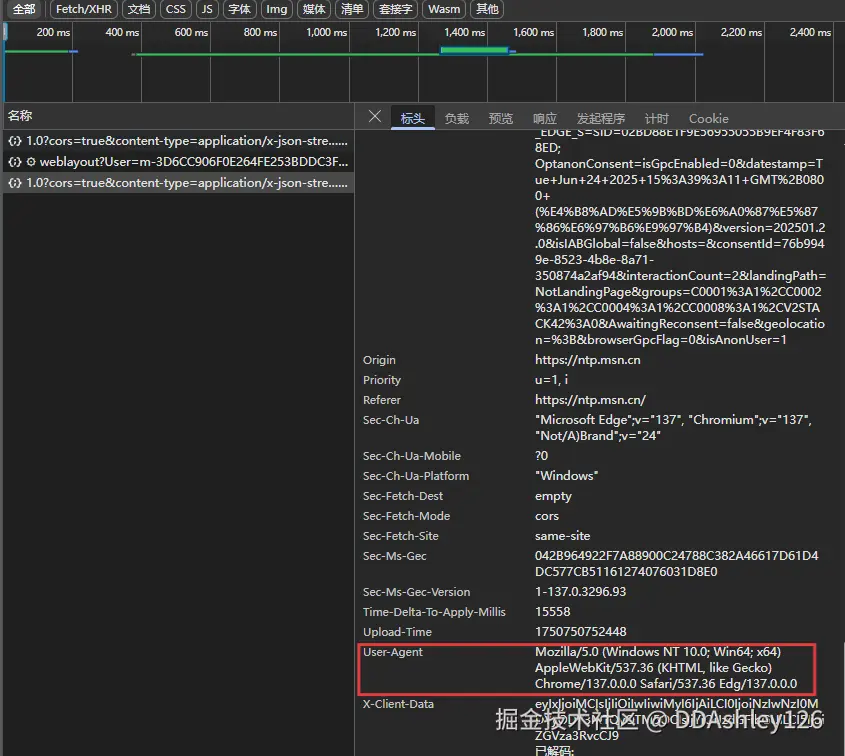Click the User-Agent header name
The image size is (845, 756).
pos(393,652)
